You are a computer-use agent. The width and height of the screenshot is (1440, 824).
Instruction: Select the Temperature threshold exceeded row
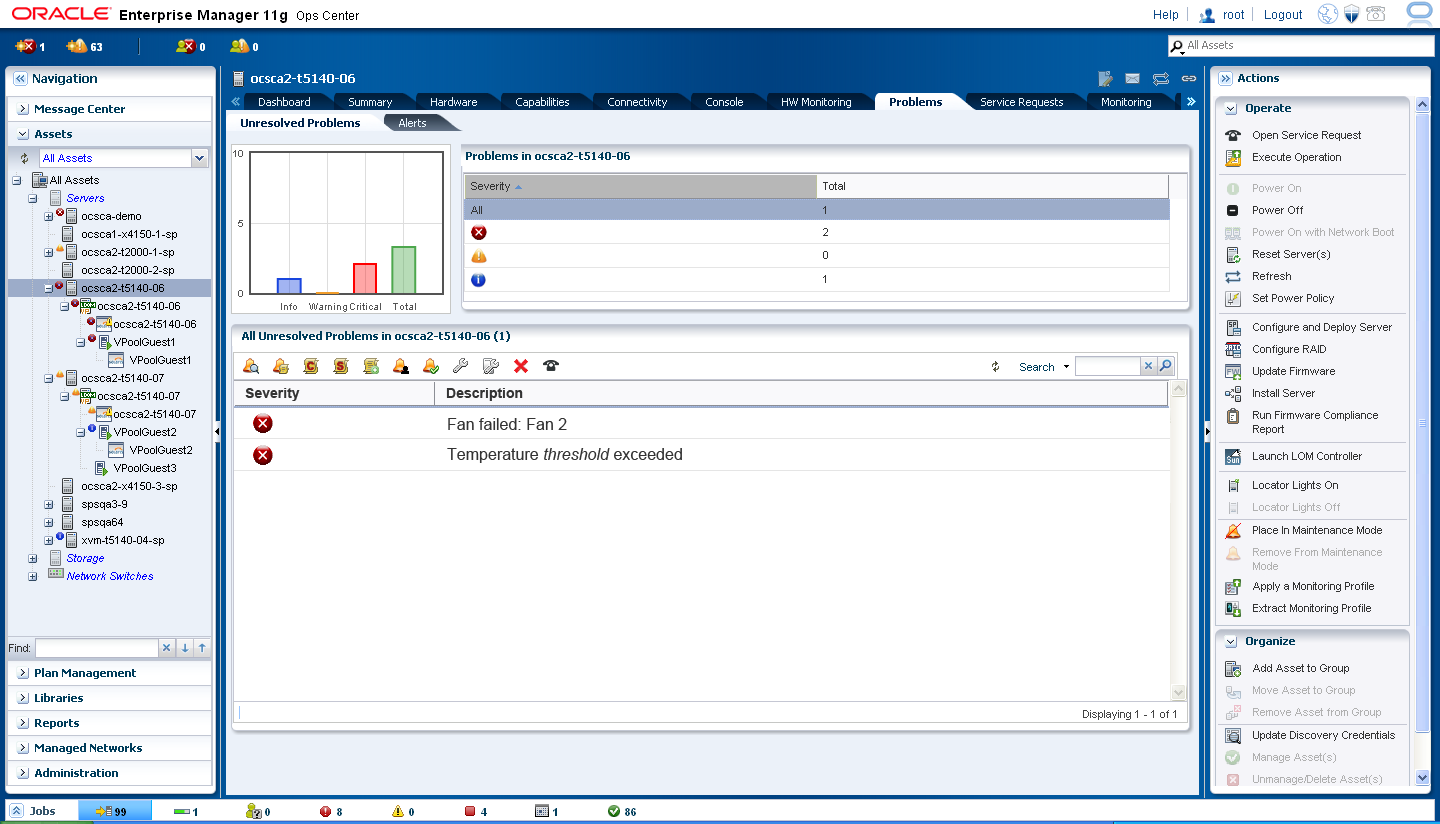click(700, 455)
